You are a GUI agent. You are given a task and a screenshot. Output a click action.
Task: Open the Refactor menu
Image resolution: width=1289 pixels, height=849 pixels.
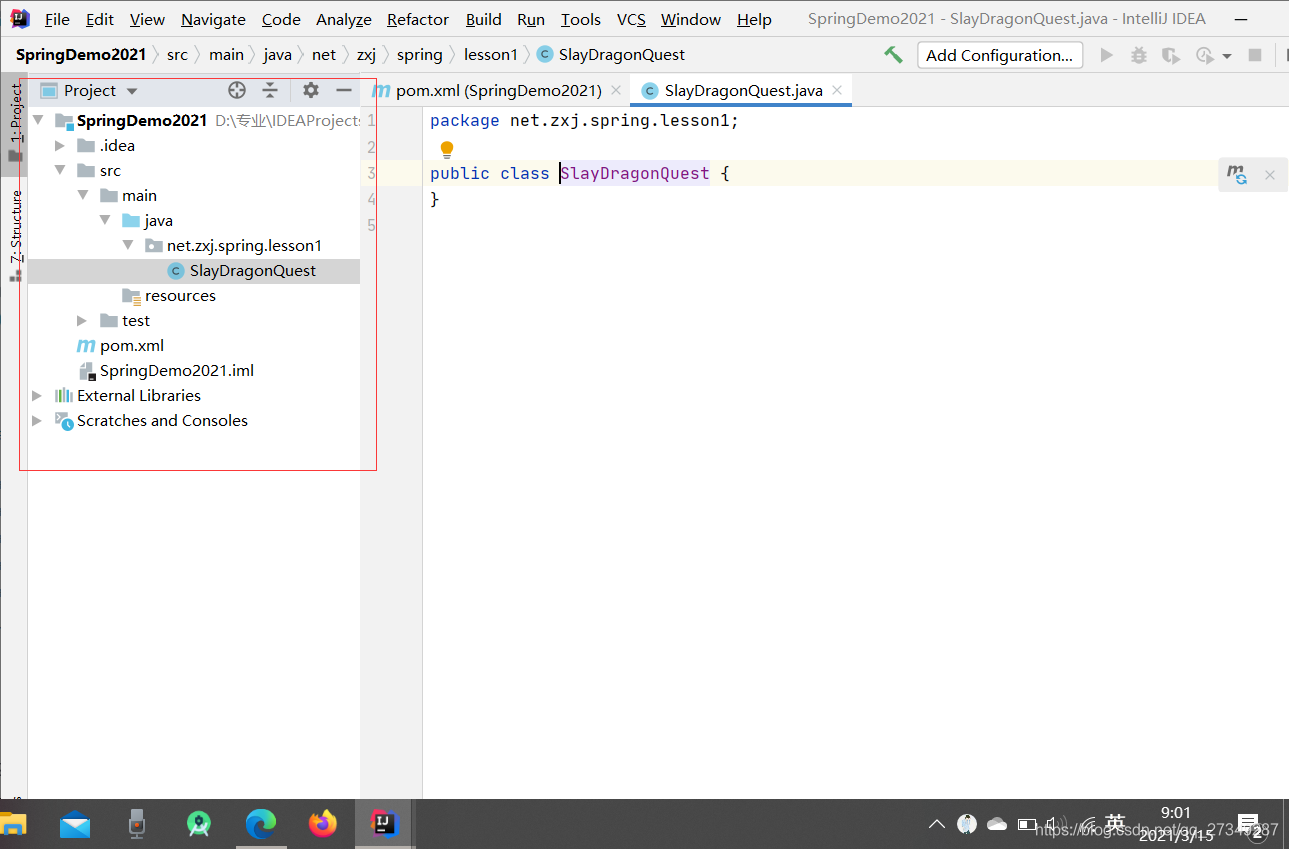[x=418, y=19]
